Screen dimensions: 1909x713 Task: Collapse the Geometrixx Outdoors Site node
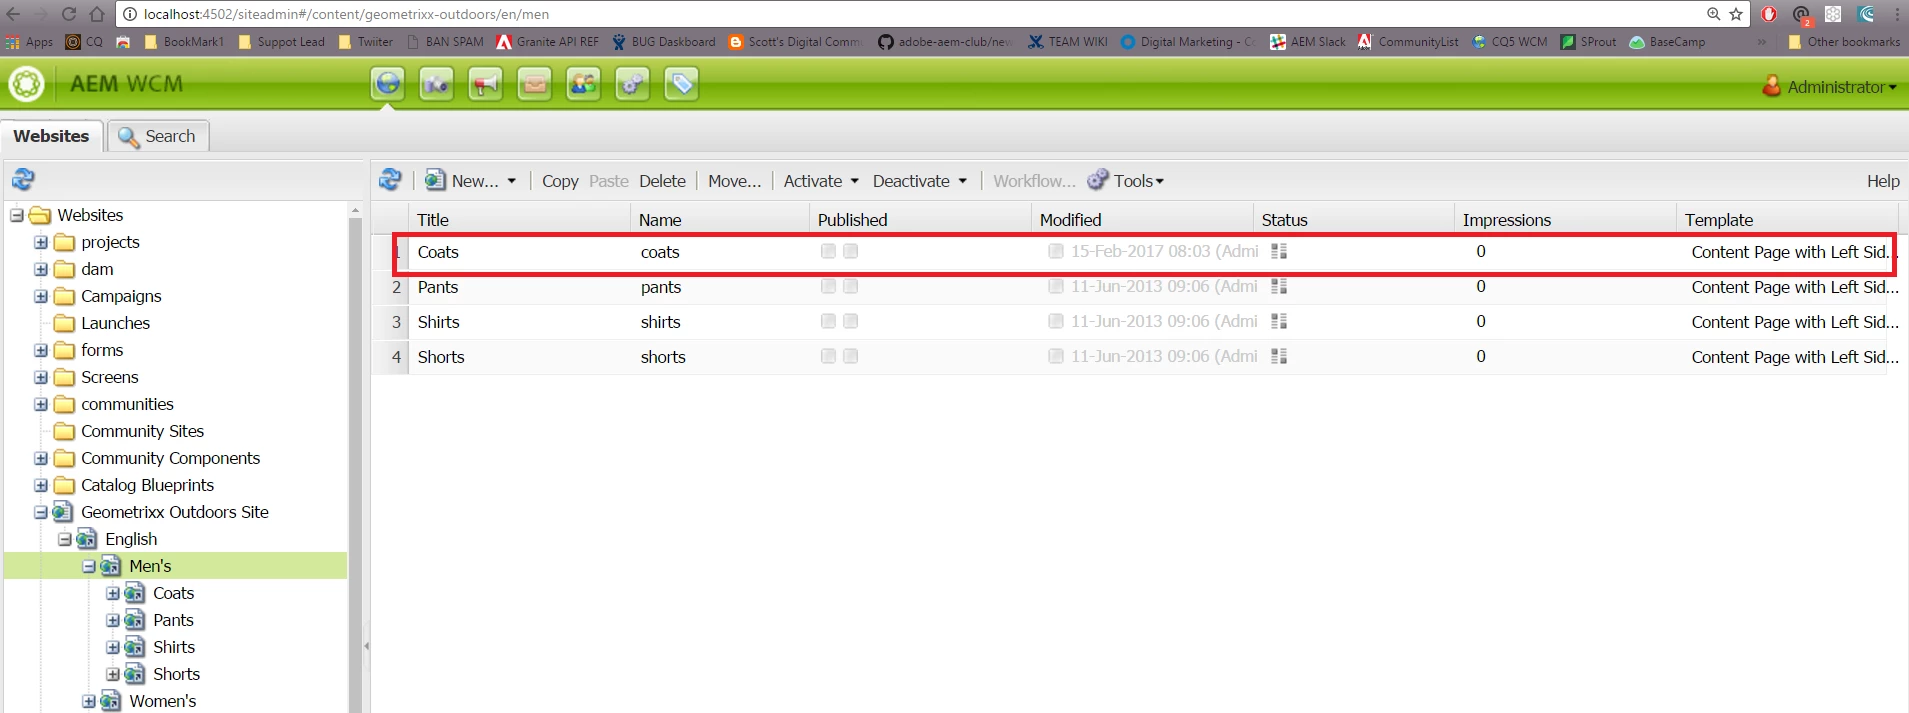[x=41, y=512]
